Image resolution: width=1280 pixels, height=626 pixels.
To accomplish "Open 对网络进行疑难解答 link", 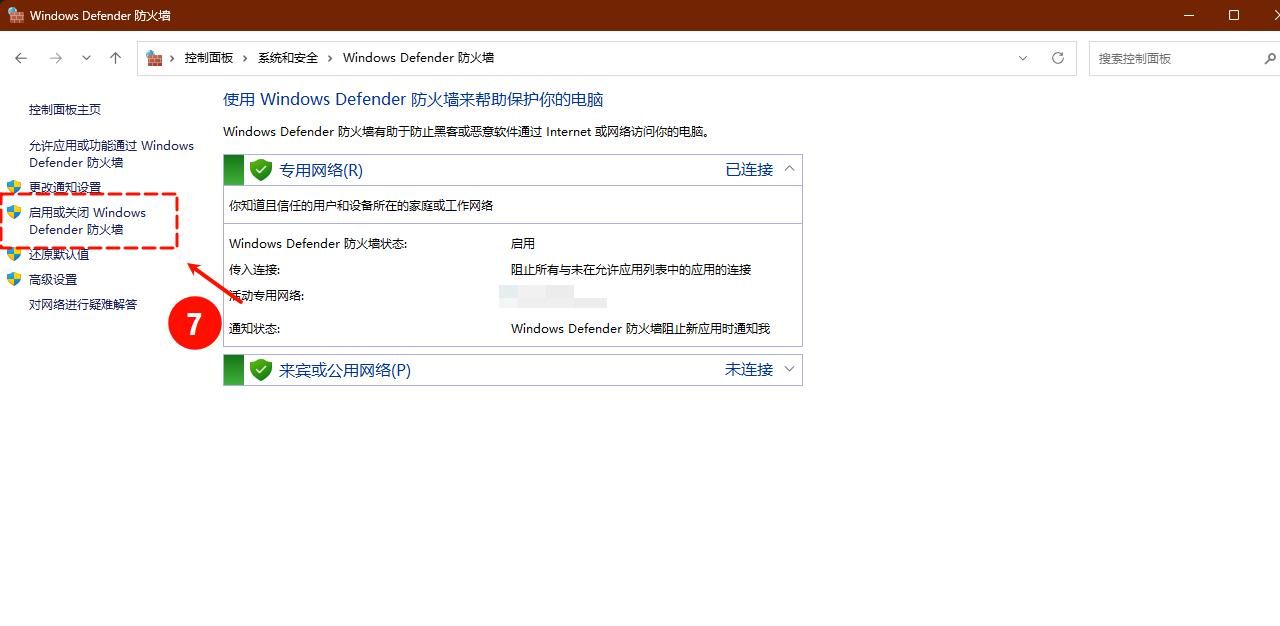I will (83, 304).
